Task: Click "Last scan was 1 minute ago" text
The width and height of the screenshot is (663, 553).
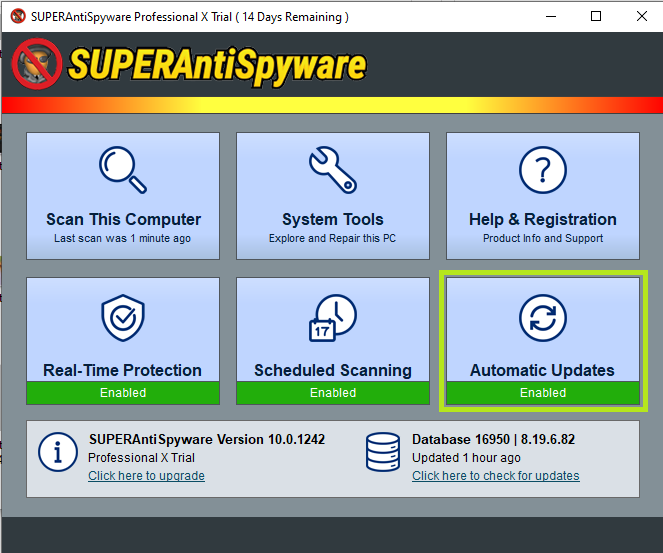Action: (123, 238)
